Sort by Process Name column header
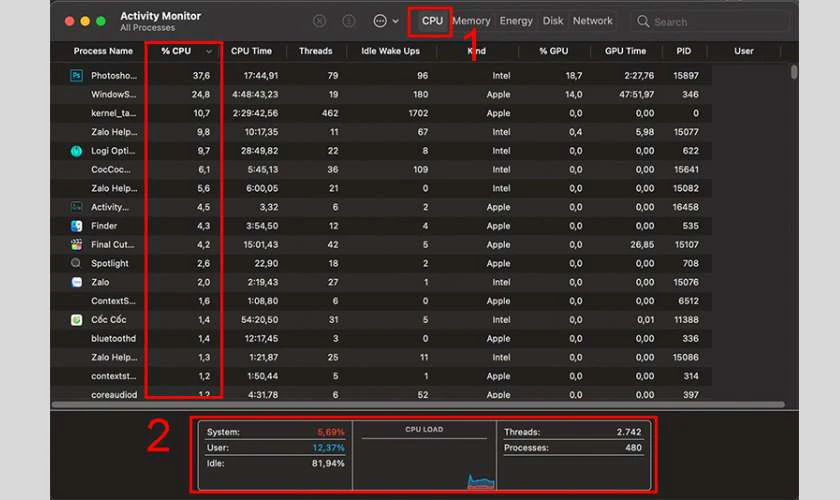 (103, 51)
